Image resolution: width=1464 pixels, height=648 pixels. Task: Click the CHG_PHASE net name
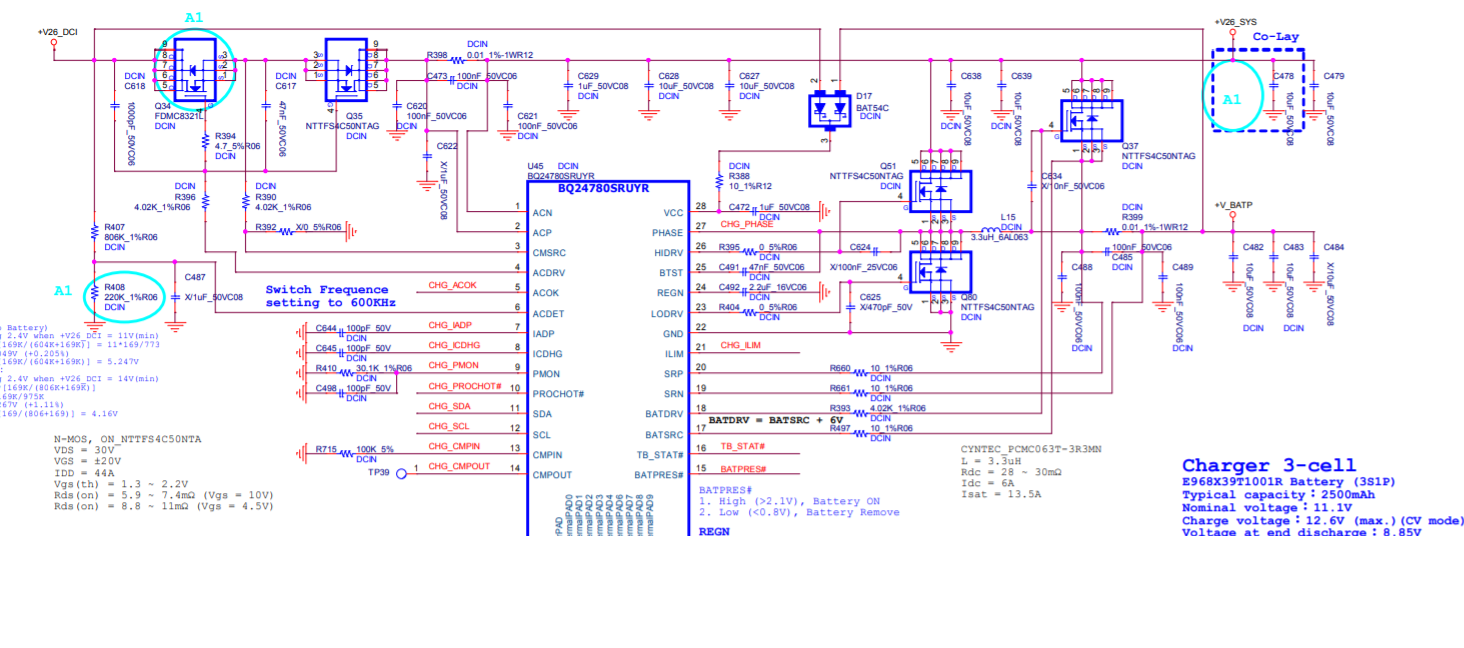[746, 225]
